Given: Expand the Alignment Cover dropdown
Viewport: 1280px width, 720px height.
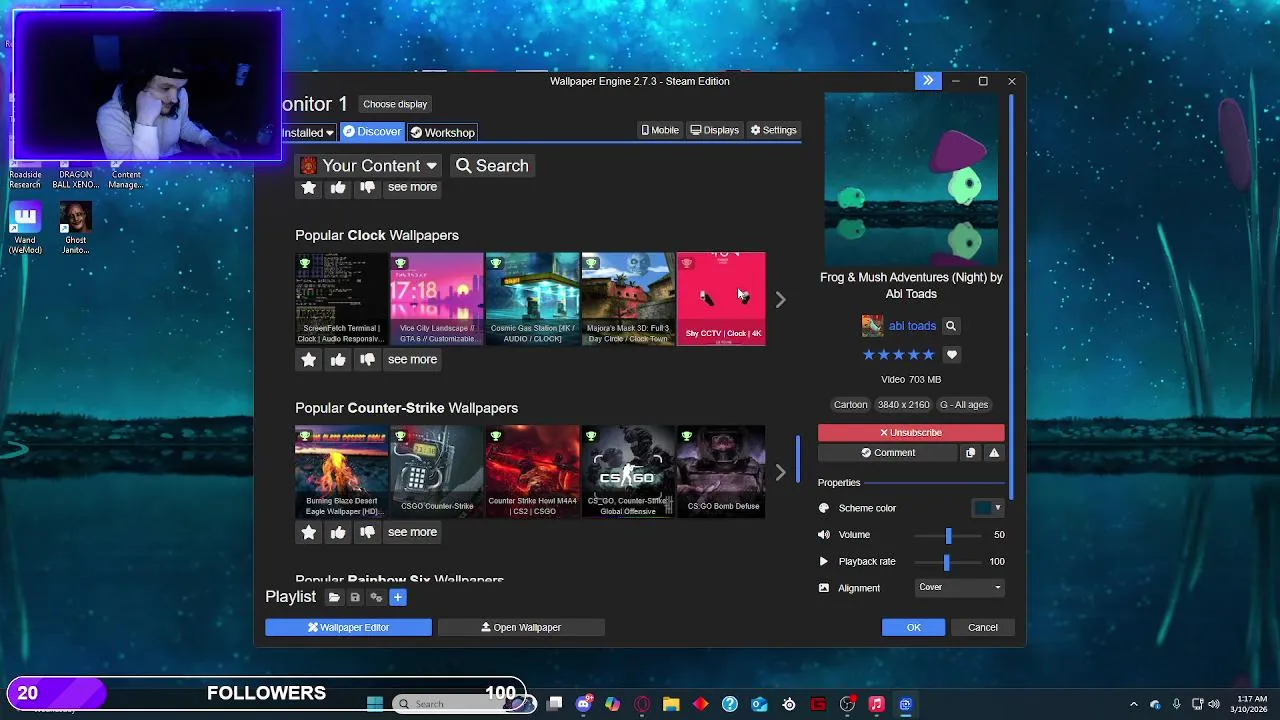Looking at the screenshot, I should [x=960, y=588].
